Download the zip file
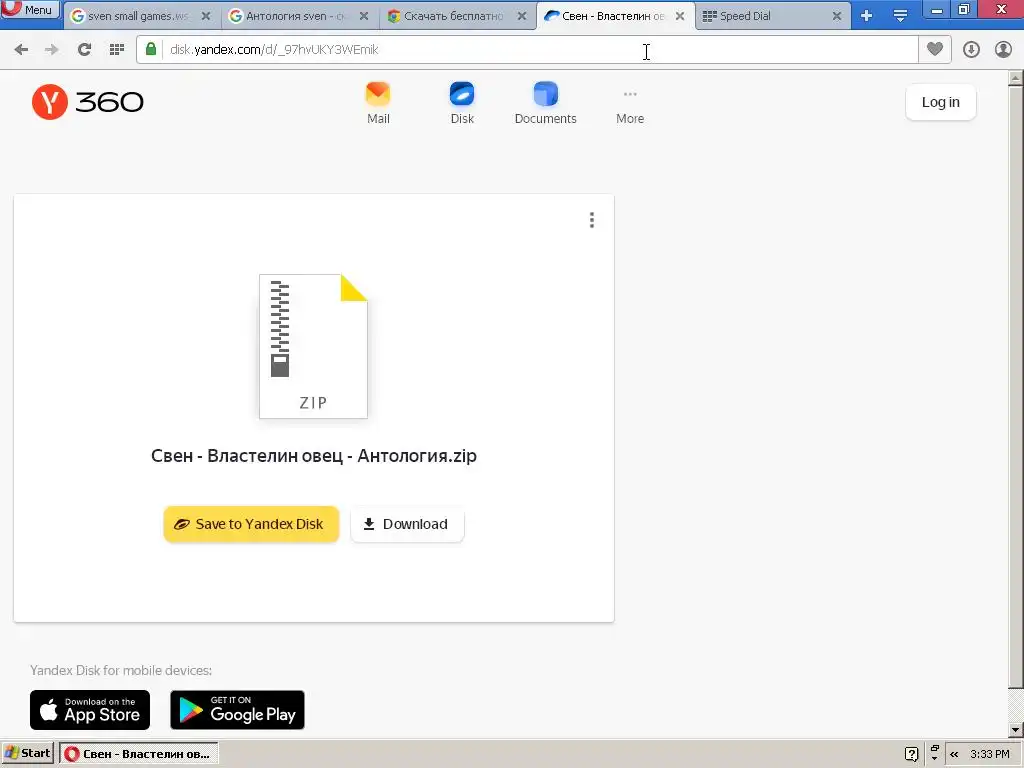The image size is (1024, 768). [x=408, y=524]
